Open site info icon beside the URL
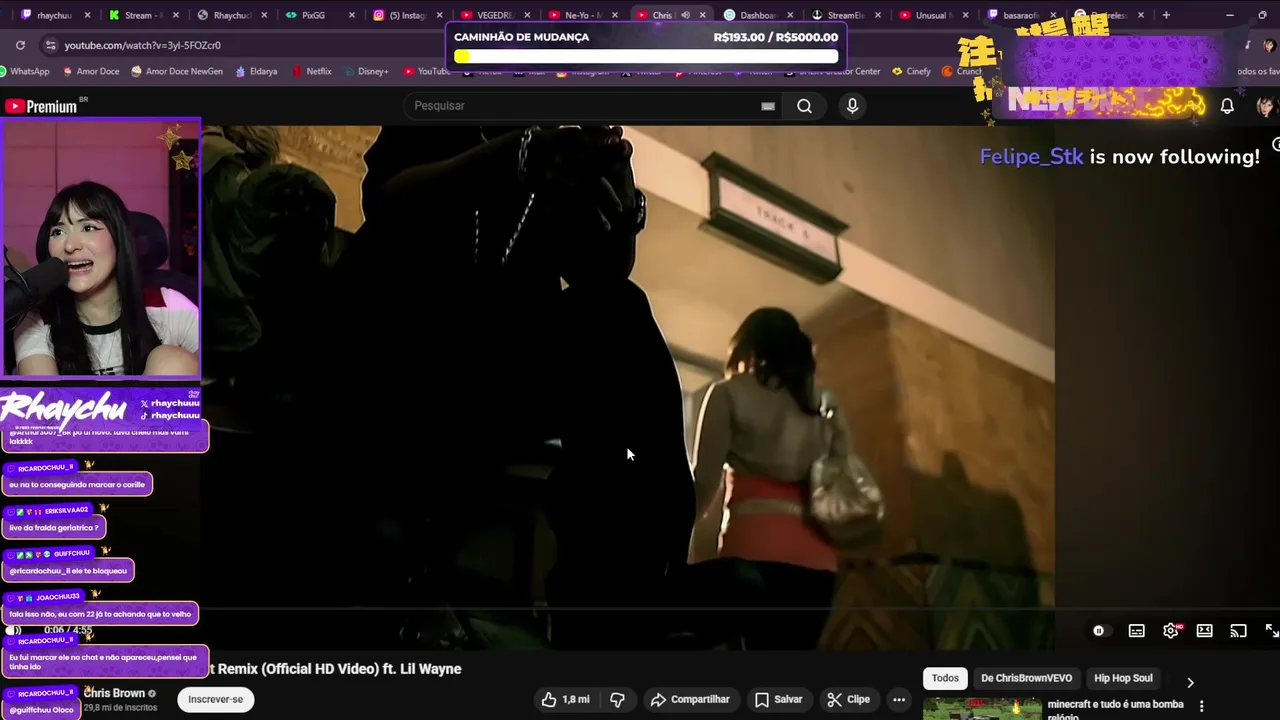The image size is (1280, 720). (x=50, y=45)
